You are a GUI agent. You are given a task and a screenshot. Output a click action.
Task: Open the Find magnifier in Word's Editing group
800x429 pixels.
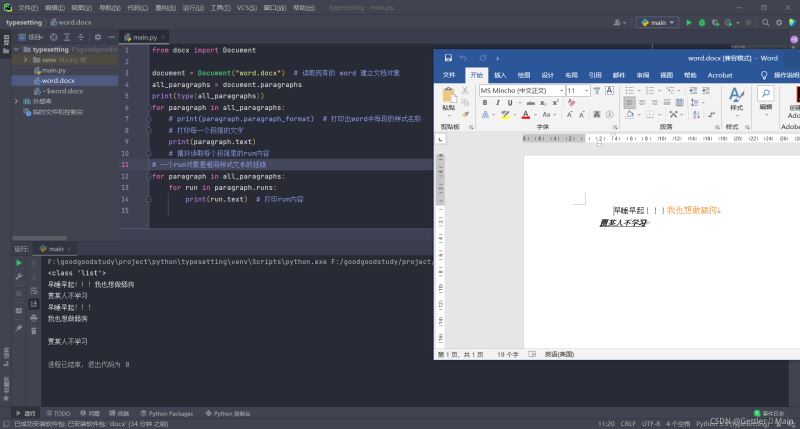pos(765,94)
